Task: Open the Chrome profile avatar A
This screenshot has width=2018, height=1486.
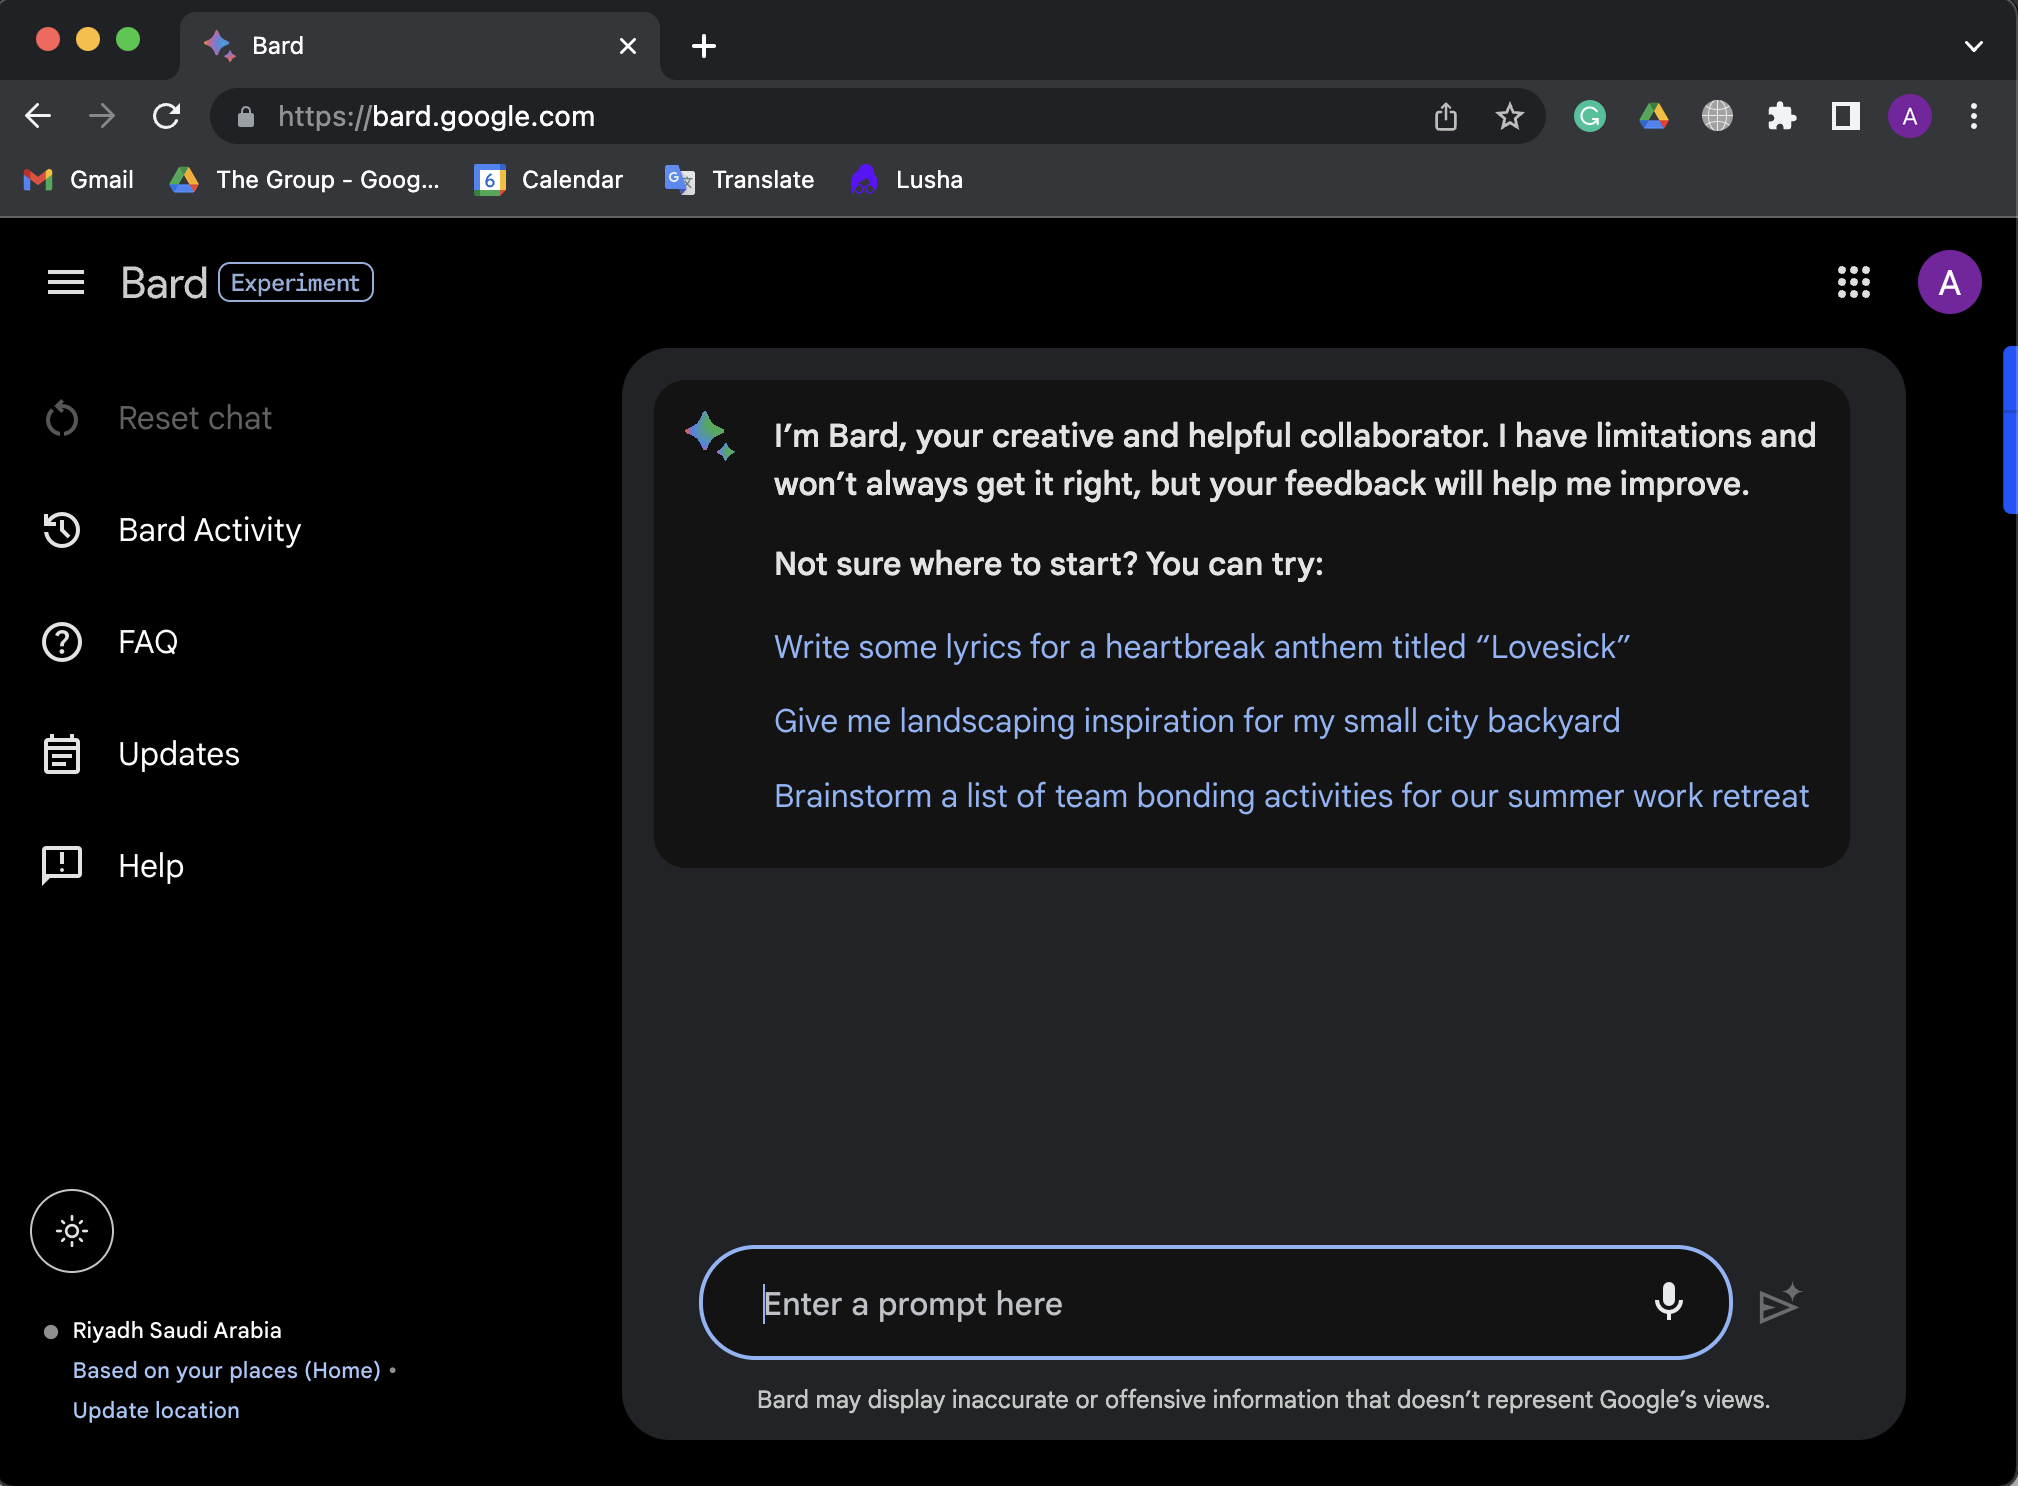Action: 1910,116
